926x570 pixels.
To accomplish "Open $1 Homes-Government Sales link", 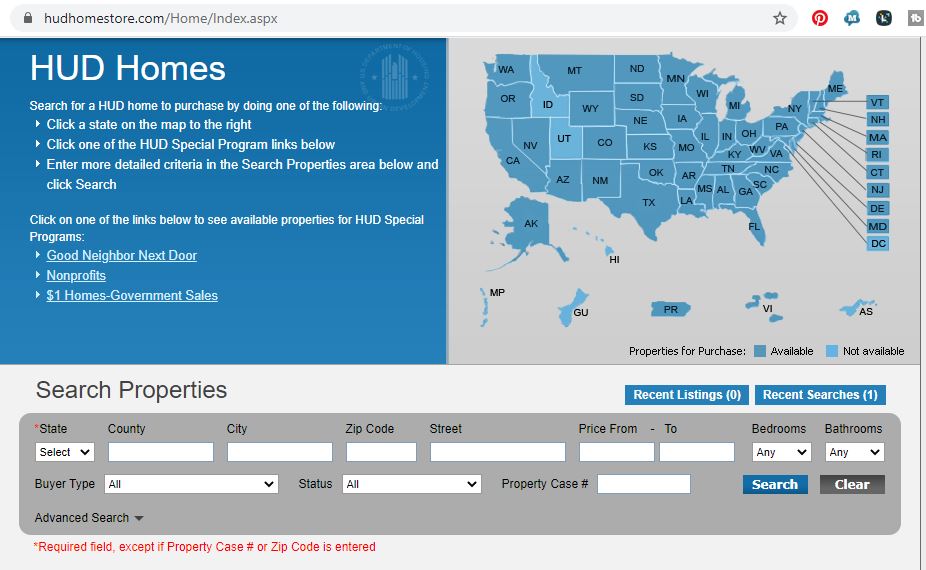I will coord(132,295).
